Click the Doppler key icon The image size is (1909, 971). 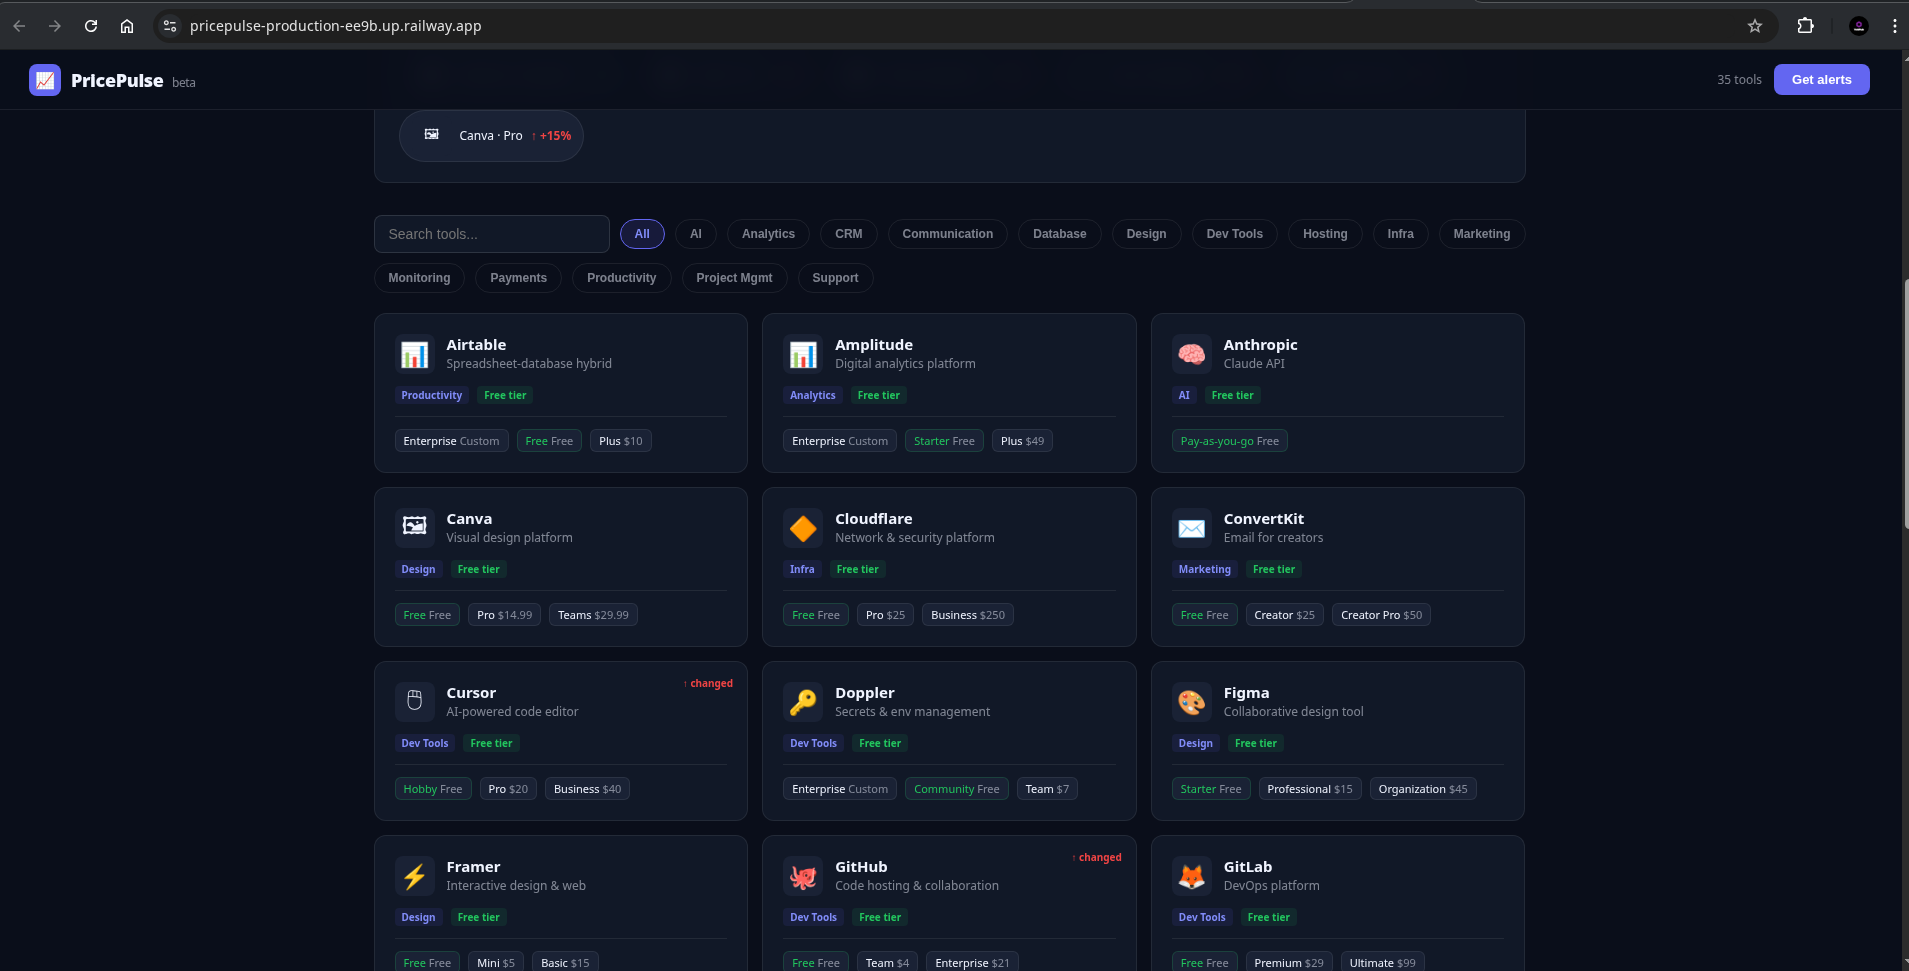[803, 701]
